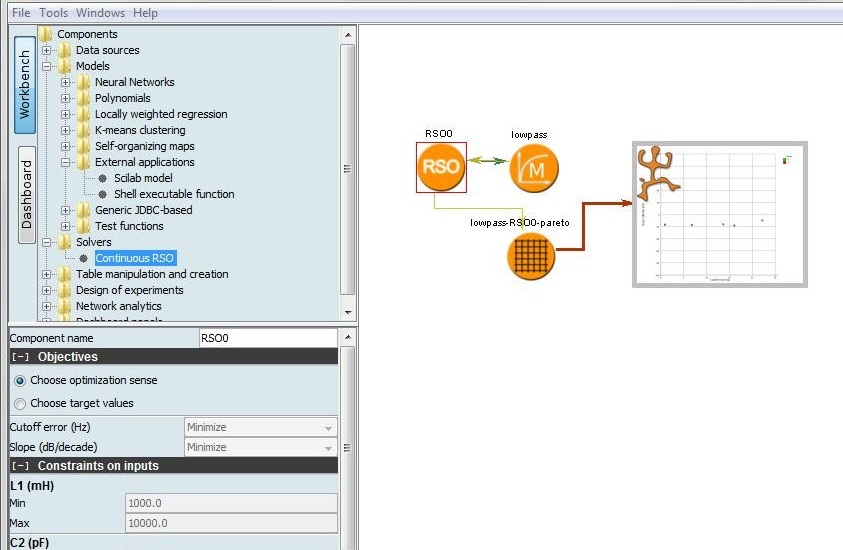Screen dimensions: 843x550
Task: Select the Scilab model component
Action: pyautogui.click(x=143, y=178)
